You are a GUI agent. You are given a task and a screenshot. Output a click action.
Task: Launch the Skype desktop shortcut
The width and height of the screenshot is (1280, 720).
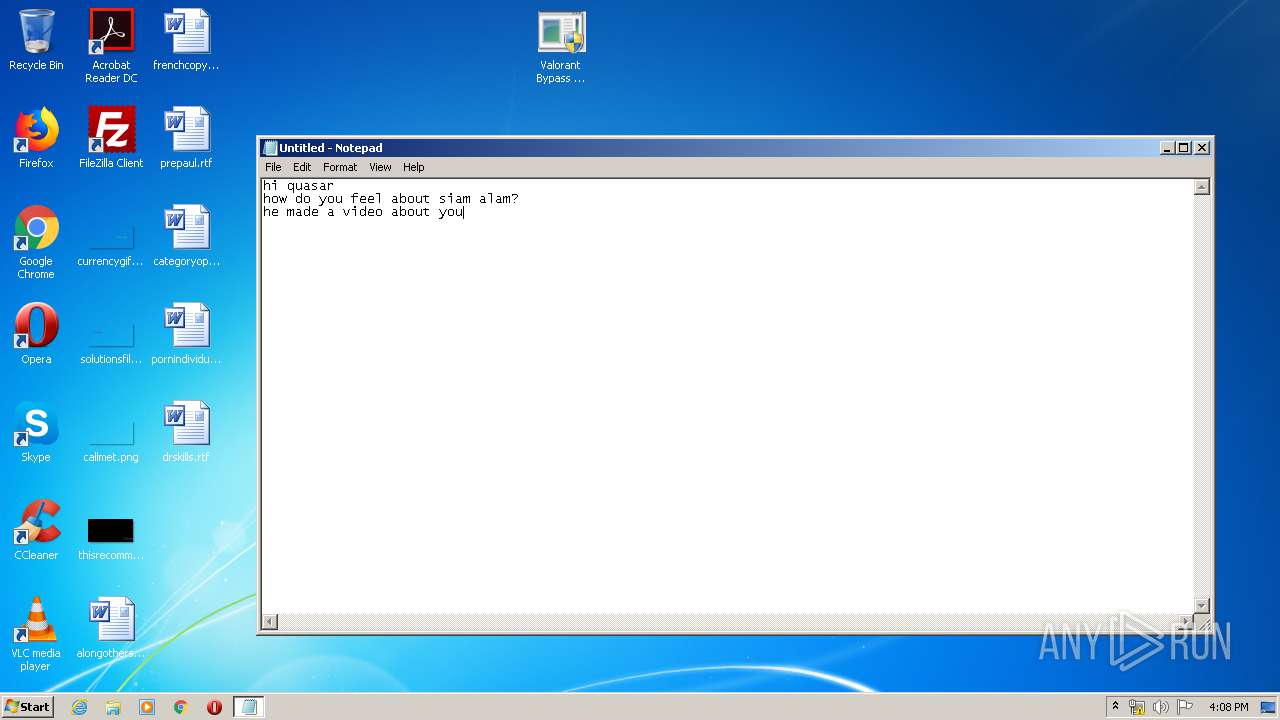36,432
